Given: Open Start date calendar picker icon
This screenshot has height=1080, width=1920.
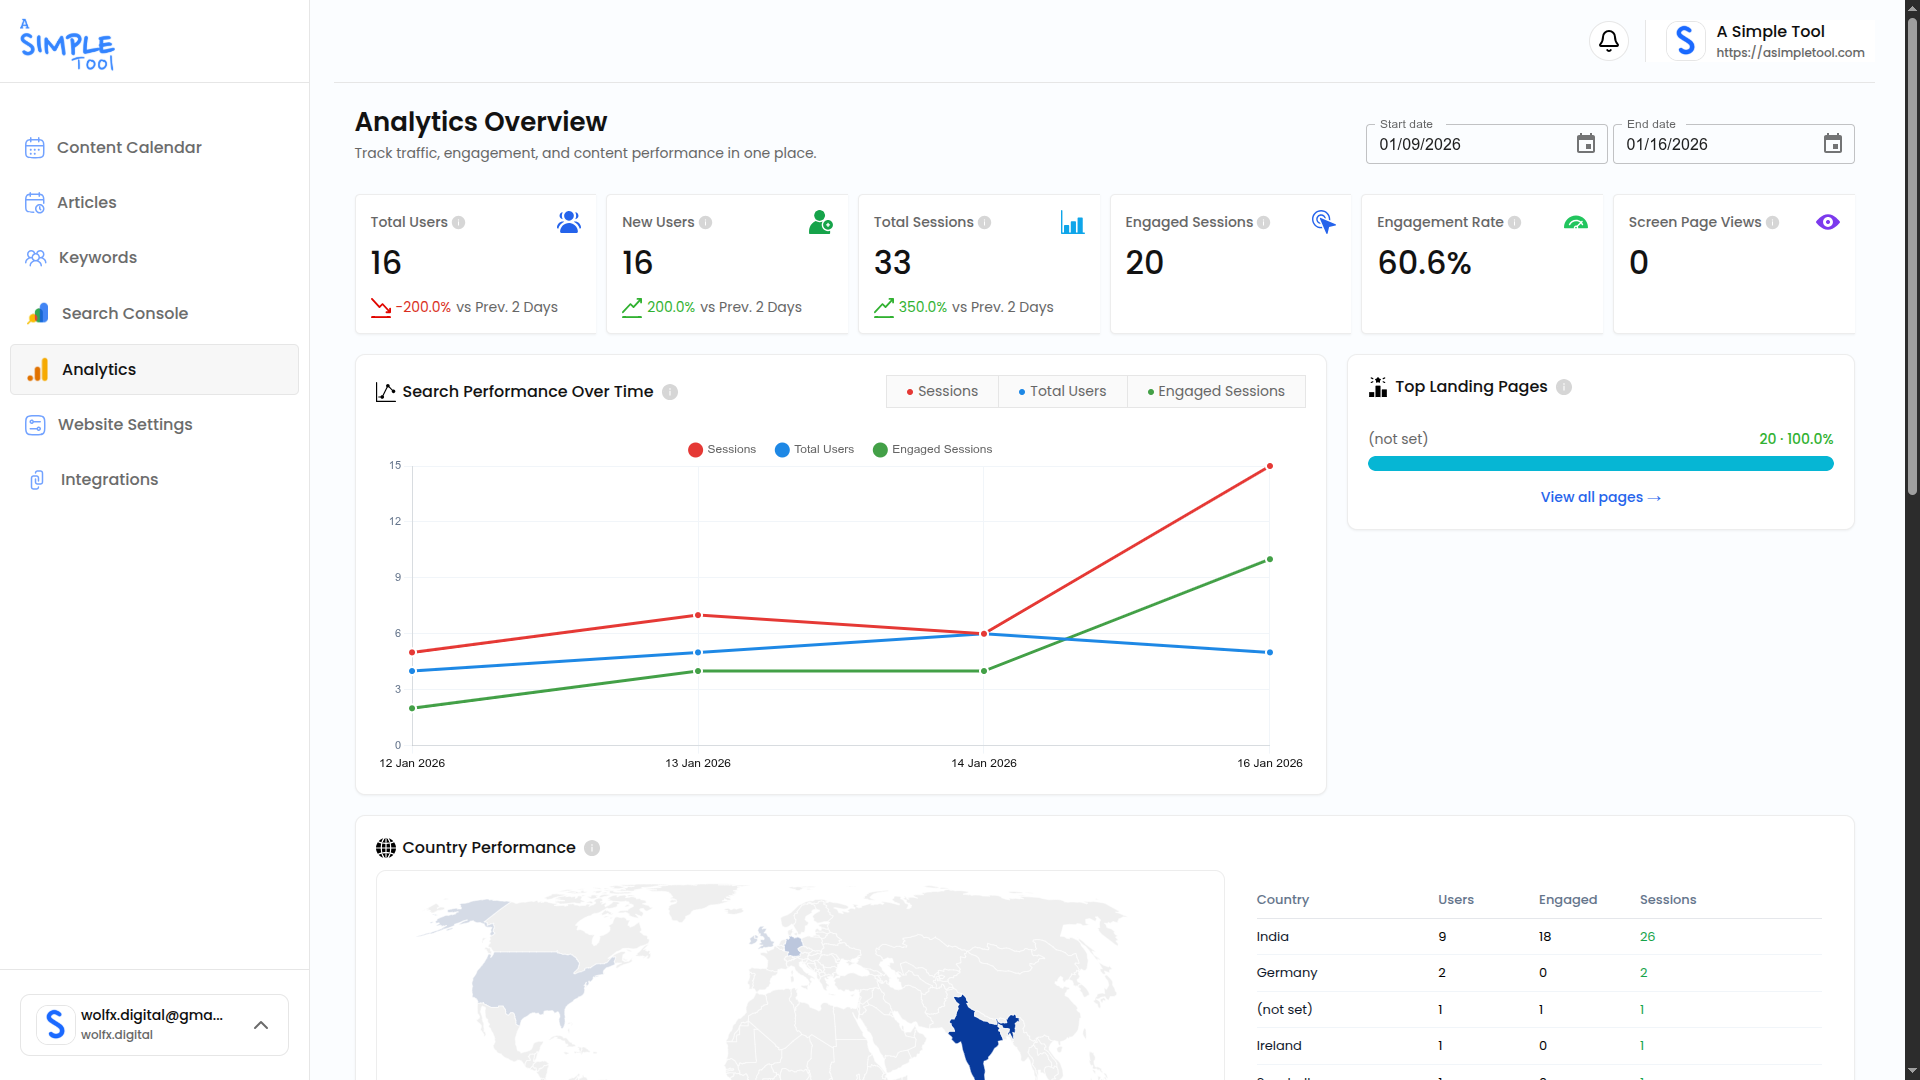Looking at the screenshot, I should click(x=1585, y=144).
